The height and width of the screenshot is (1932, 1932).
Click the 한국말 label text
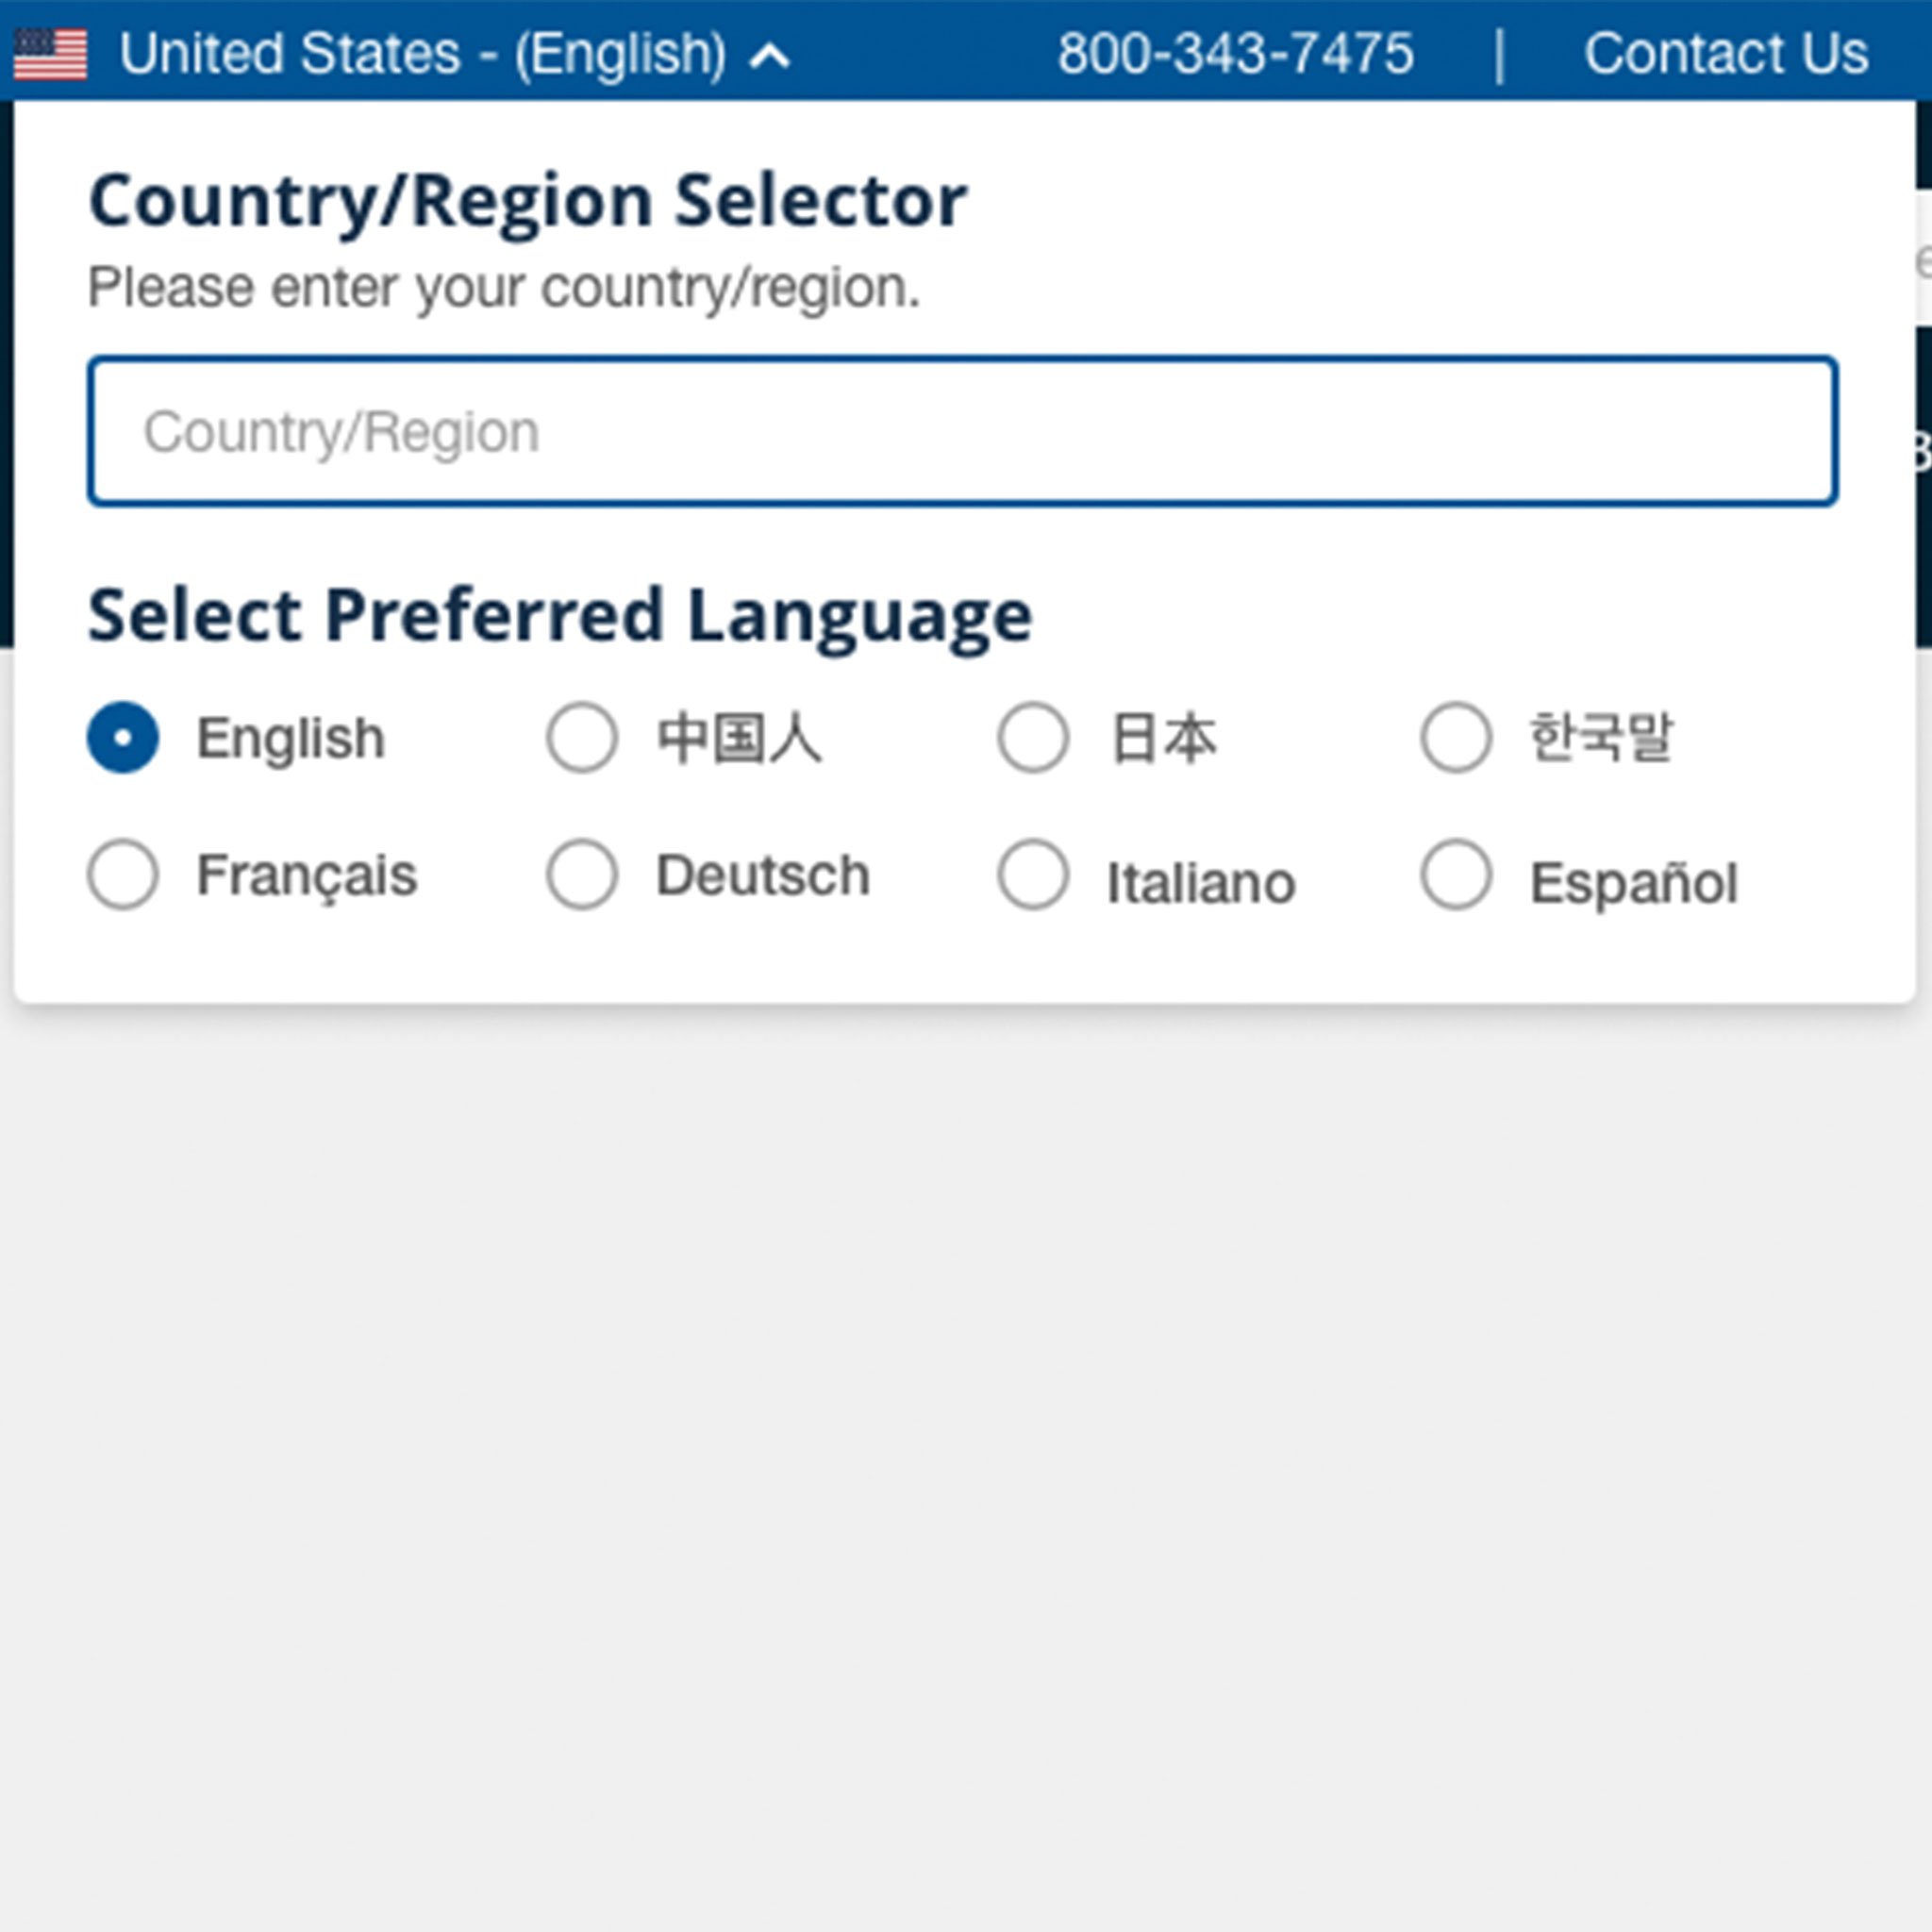point(1600,738)
